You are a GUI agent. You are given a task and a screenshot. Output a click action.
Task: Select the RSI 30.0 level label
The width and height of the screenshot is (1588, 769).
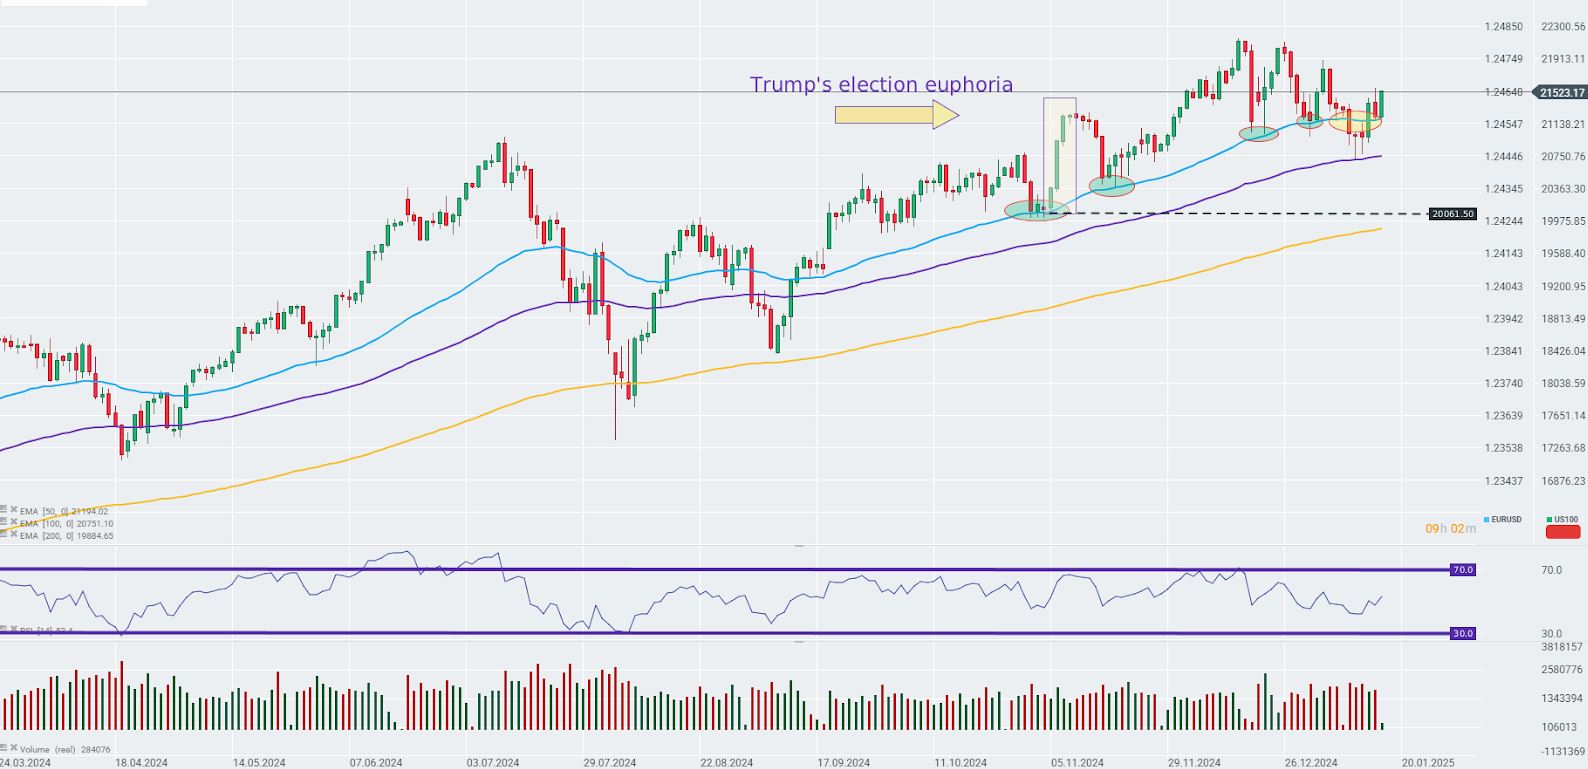pyautogui.click(x=1463, y=633)
